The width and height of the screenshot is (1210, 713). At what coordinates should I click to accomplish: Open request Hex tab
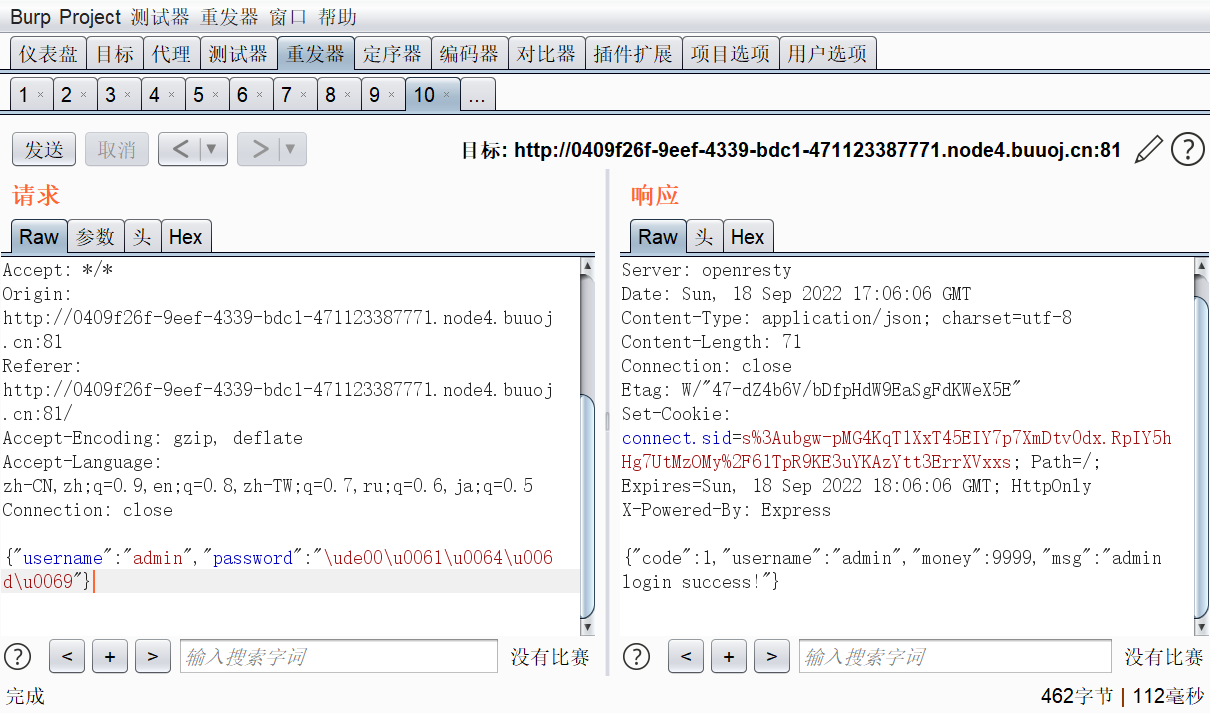click(x=185, y=237)
